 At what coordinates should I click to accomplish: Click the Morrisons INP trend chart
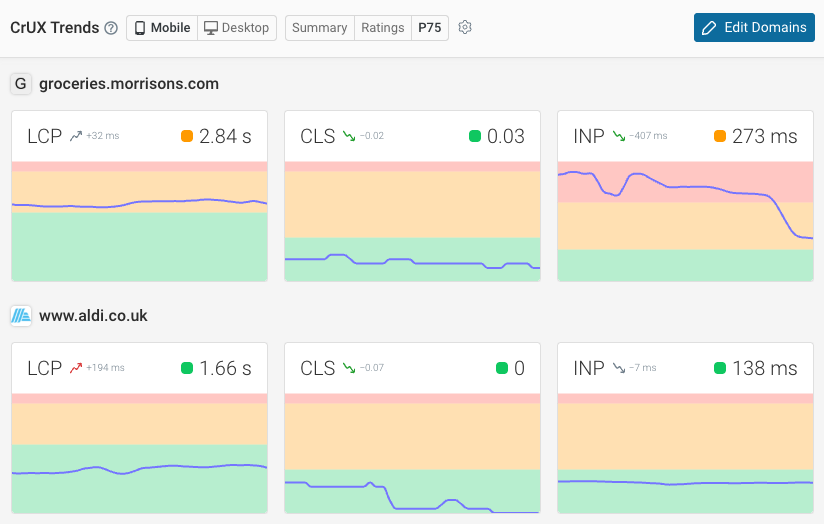pyautogui.click(x=685, y=221)
